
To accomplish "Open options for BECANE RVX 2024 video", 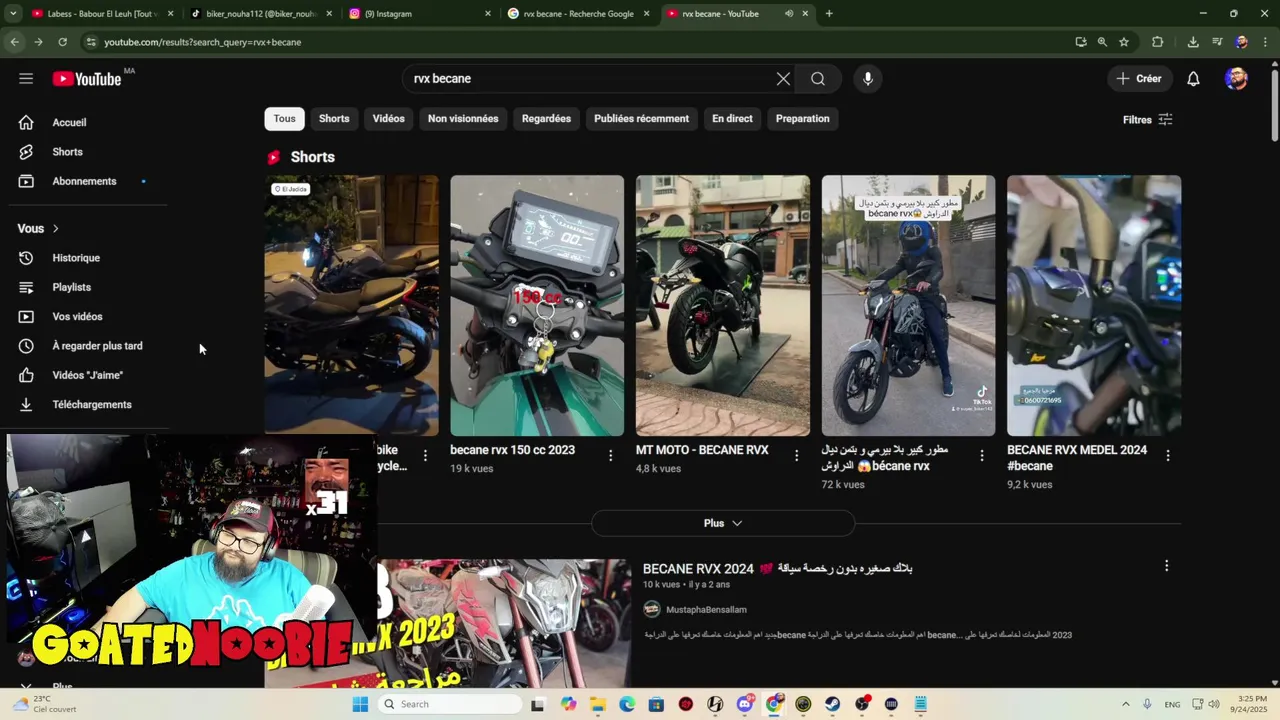I will 1166,566.
